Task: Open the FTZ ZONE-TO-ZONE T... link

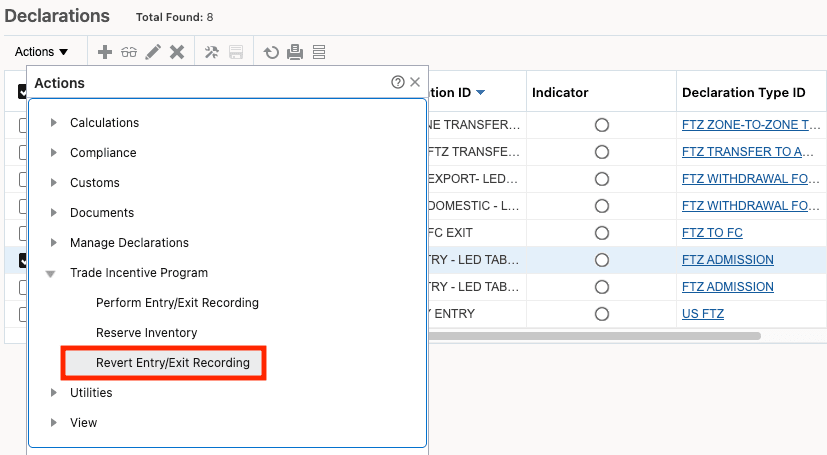Action: [751, 125]
